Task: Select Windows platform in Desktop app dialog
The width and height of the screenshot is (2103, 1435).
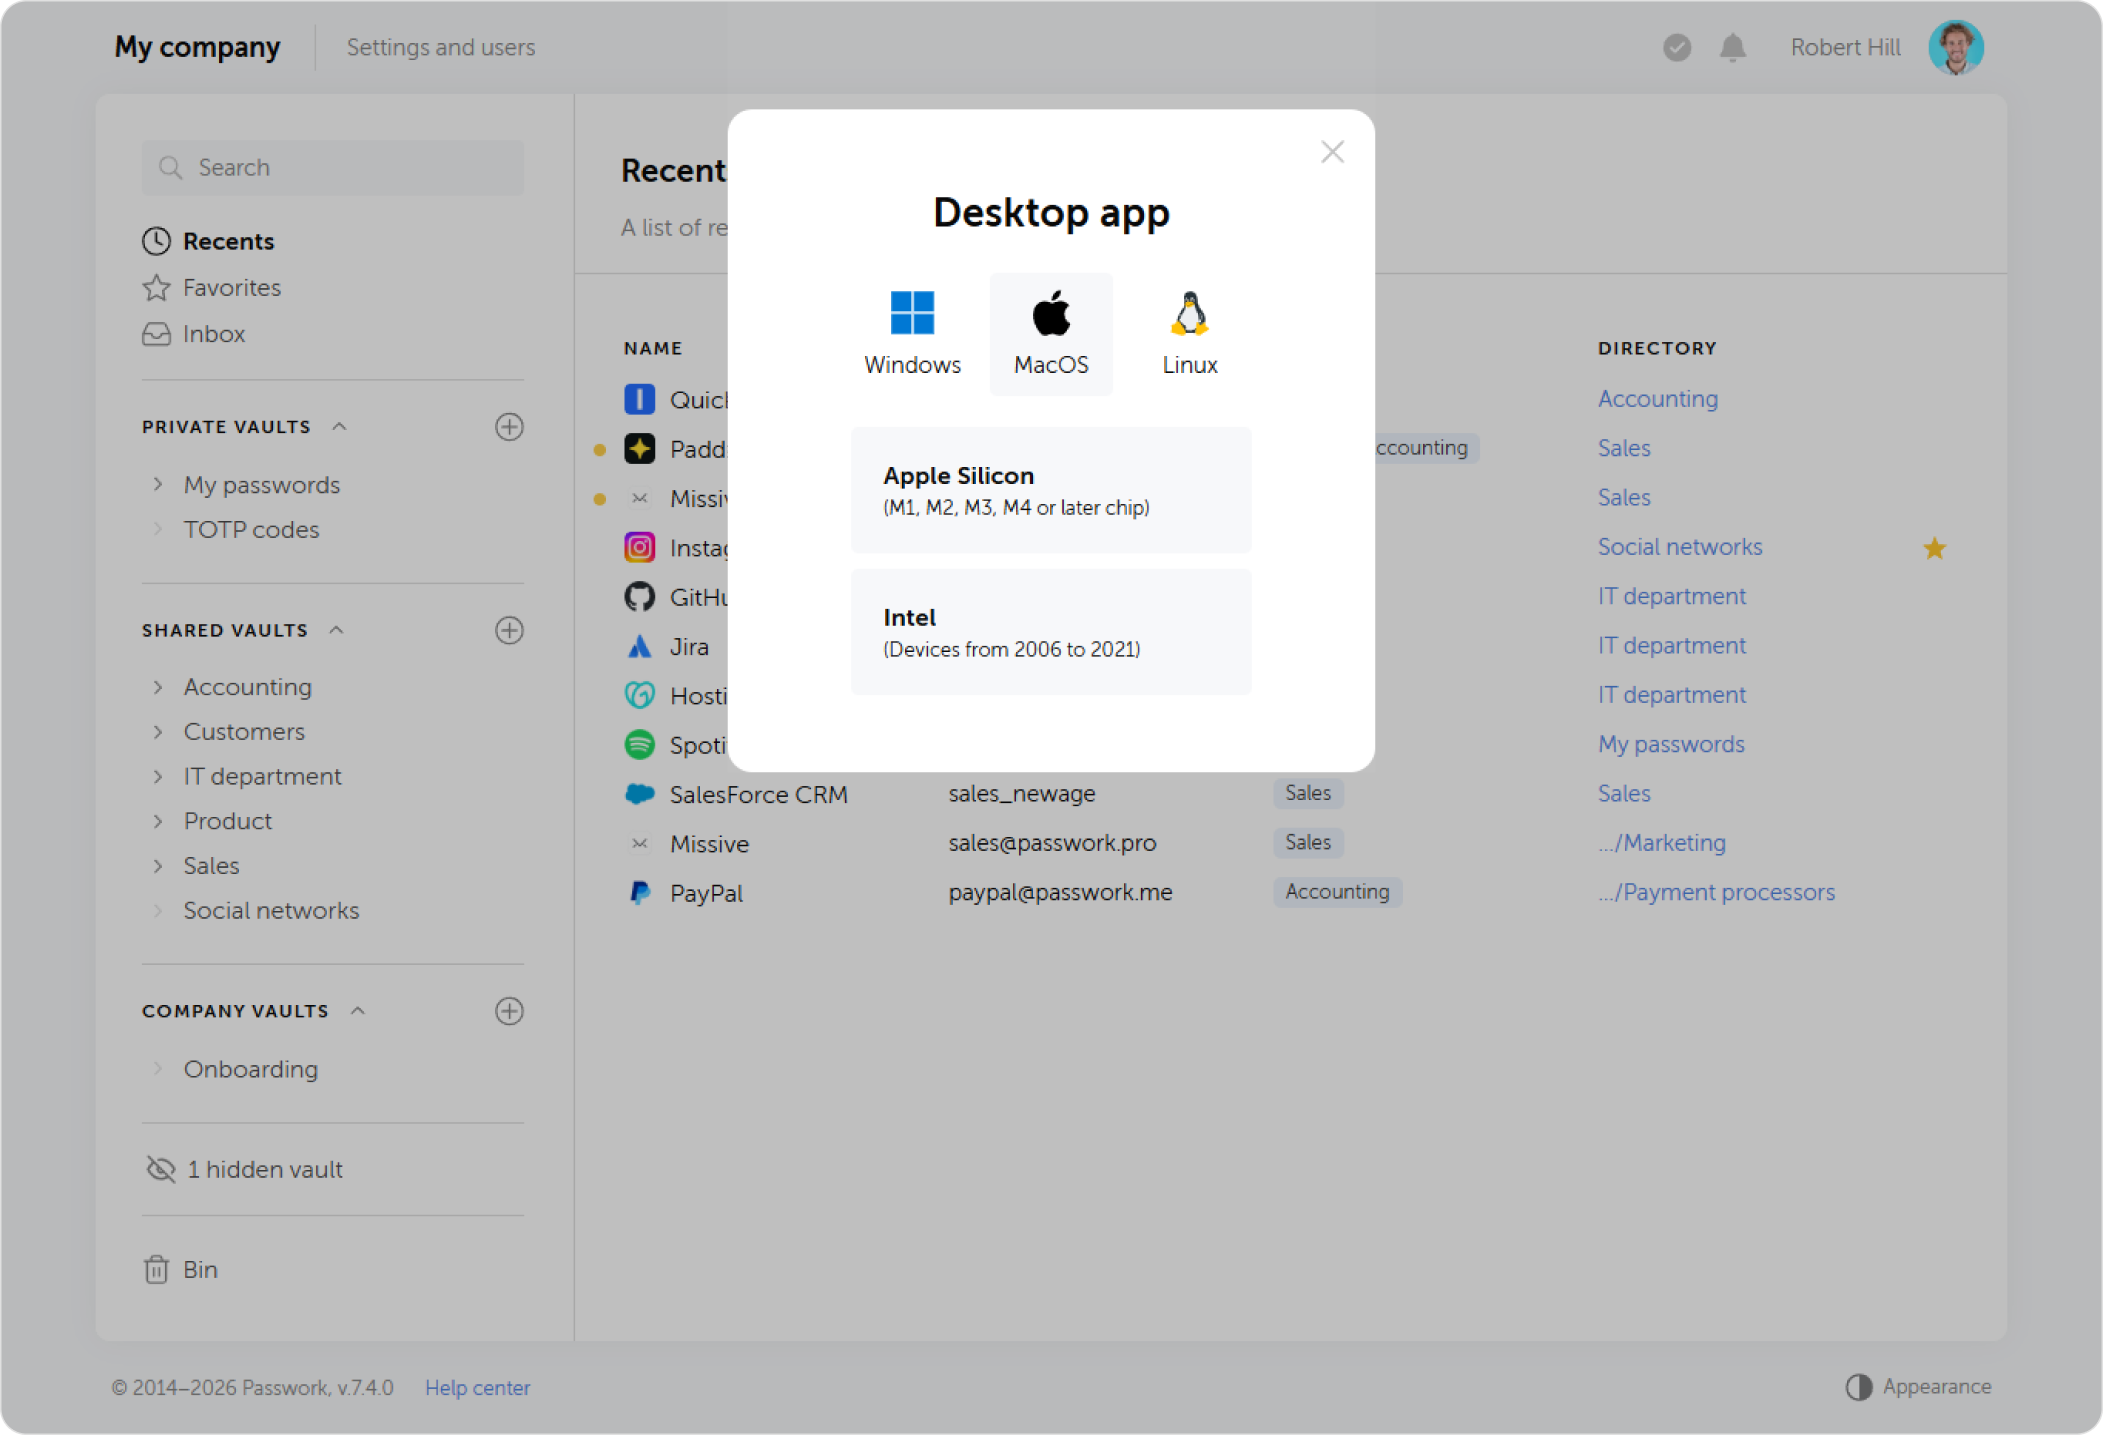Action: 911,333
